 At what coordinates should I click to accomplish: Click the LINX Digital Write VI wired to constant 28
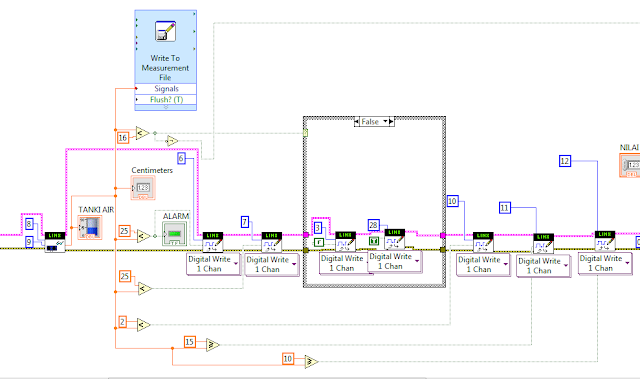click(x=395, y=239)
